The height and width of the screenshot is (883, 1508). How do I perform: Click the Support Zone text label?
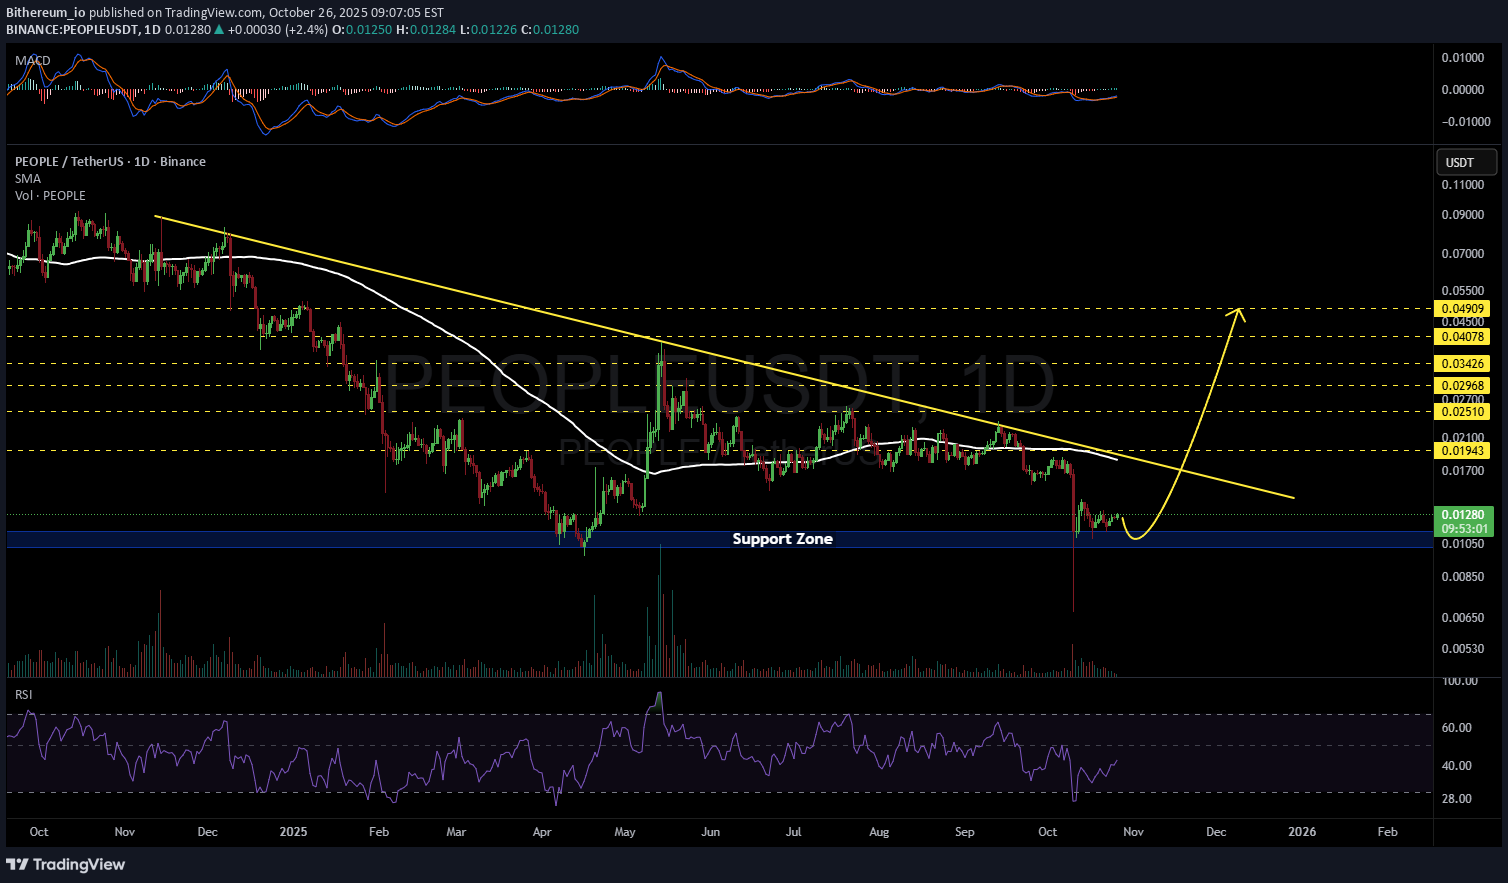pyautogui.click(x=782, y=539)
